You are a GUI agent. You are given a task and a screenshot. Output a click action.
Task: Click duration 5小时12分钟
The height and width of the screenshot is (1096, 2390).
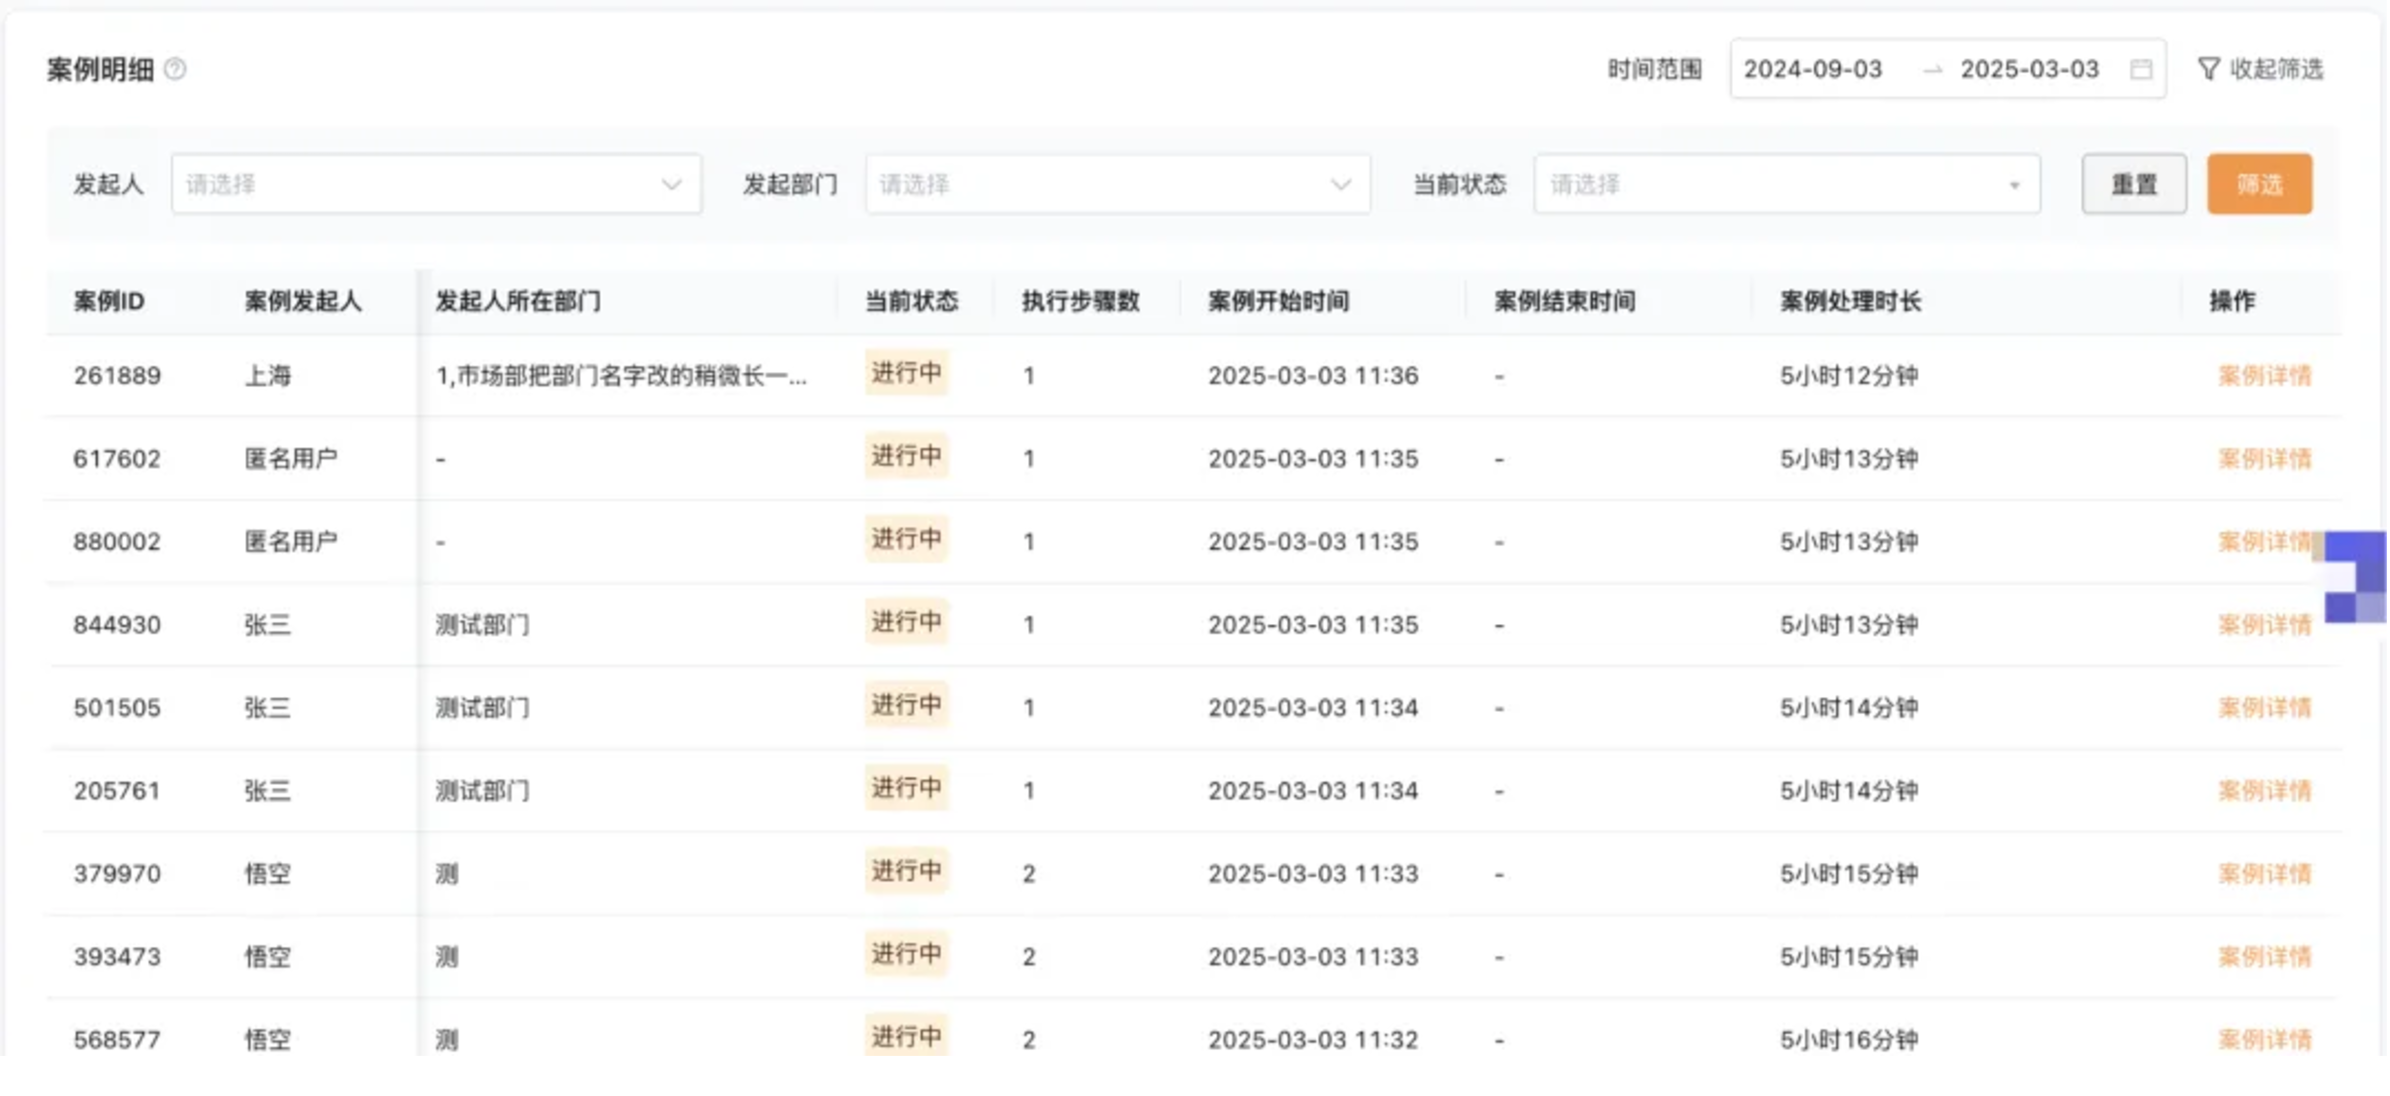coord(1849,376)
